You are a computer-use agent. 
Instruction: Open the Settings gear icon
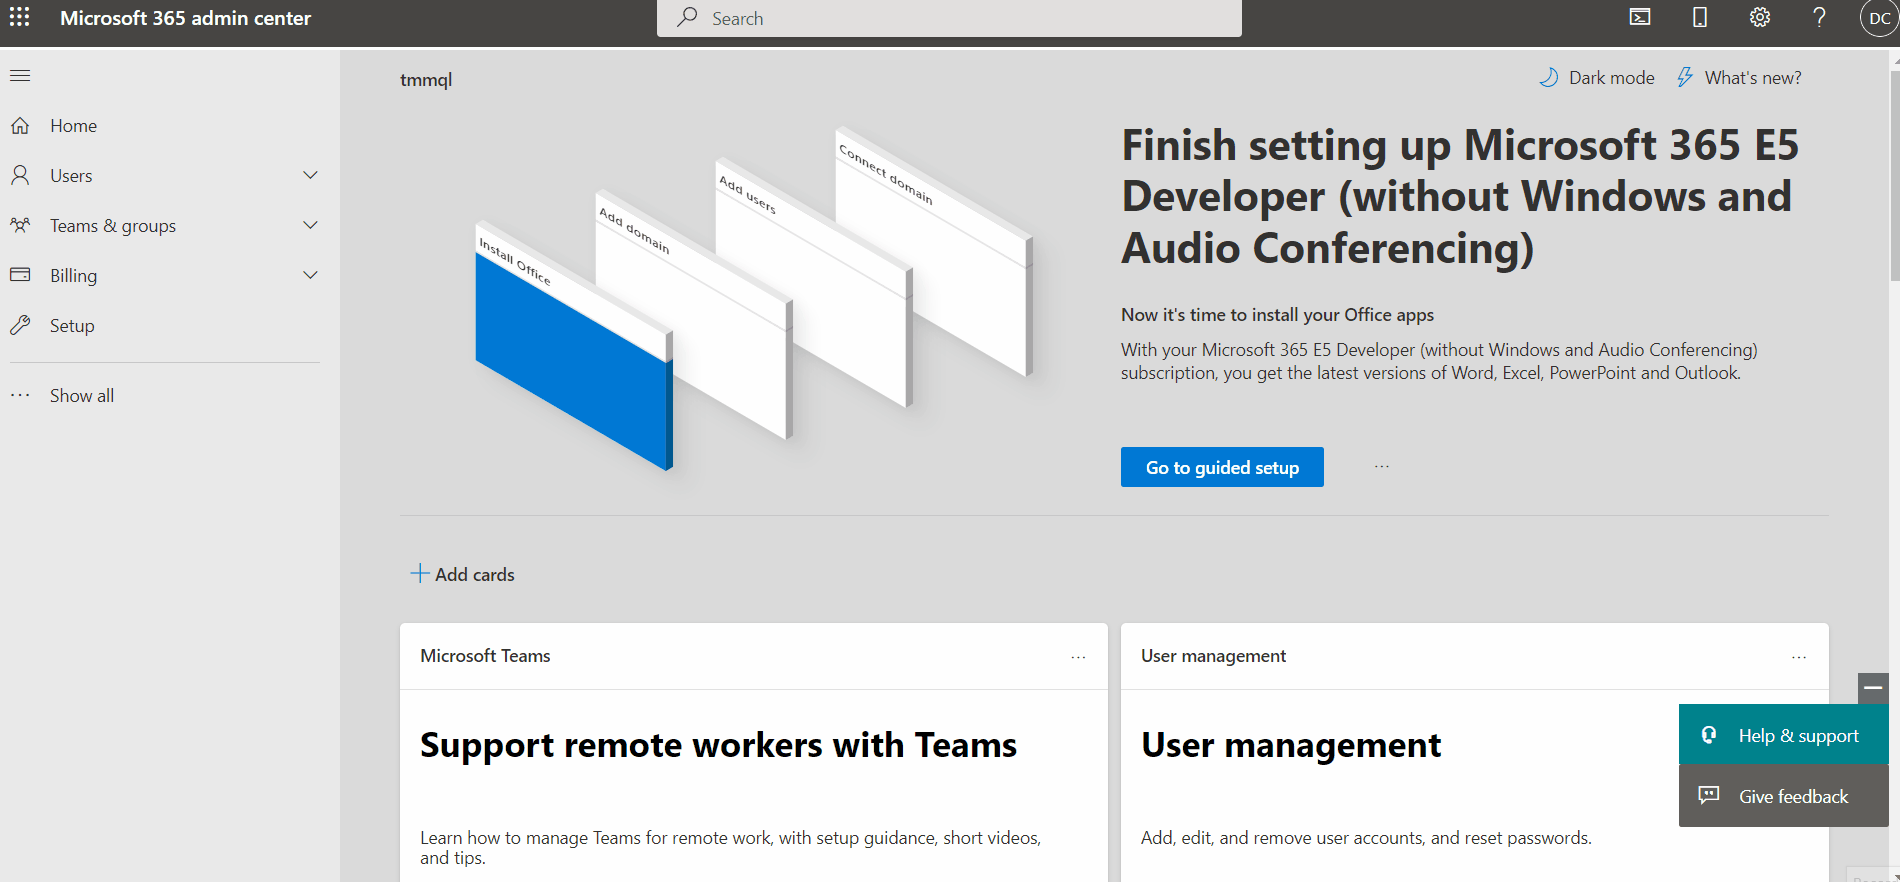coord(1759,18)
